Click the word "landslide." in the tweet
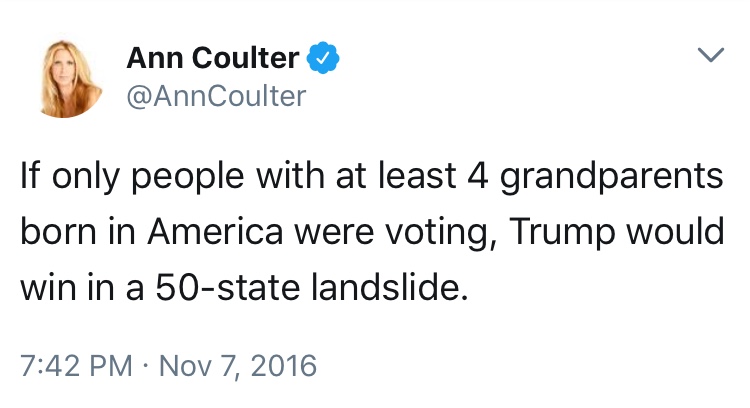This screenshot has width=750, height=408. (390, 287)
